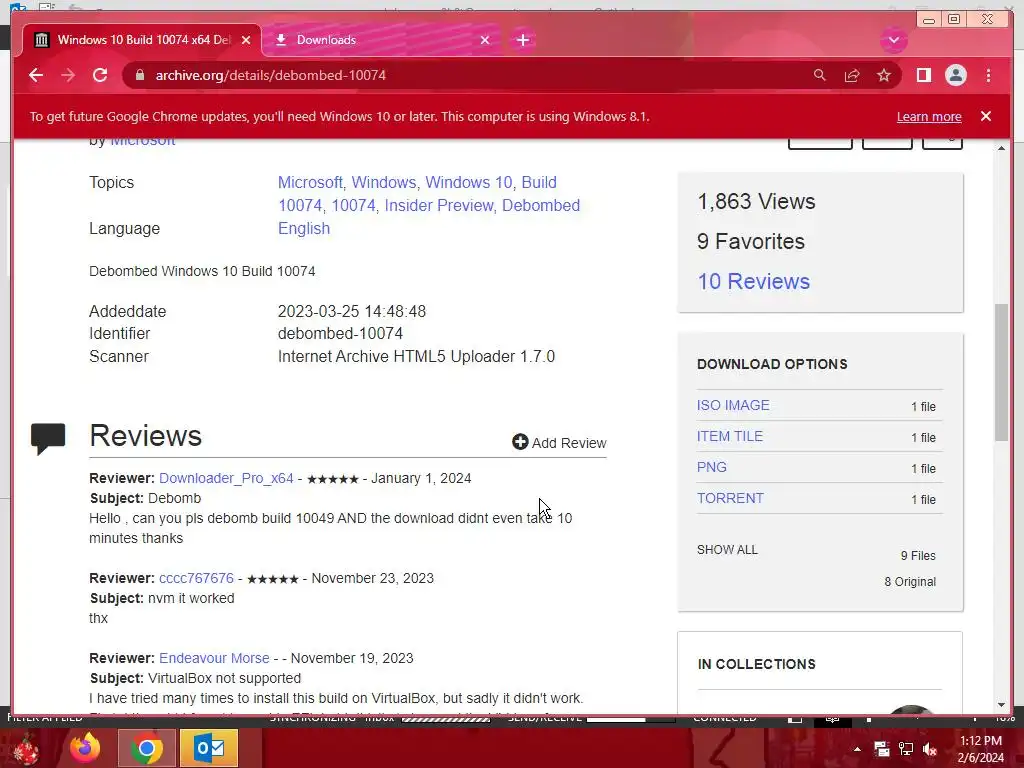Image resolution: width=1024 pixels, height=768 pixels.
Task: Go back to the previous page
Action: (x=36, y=75)
